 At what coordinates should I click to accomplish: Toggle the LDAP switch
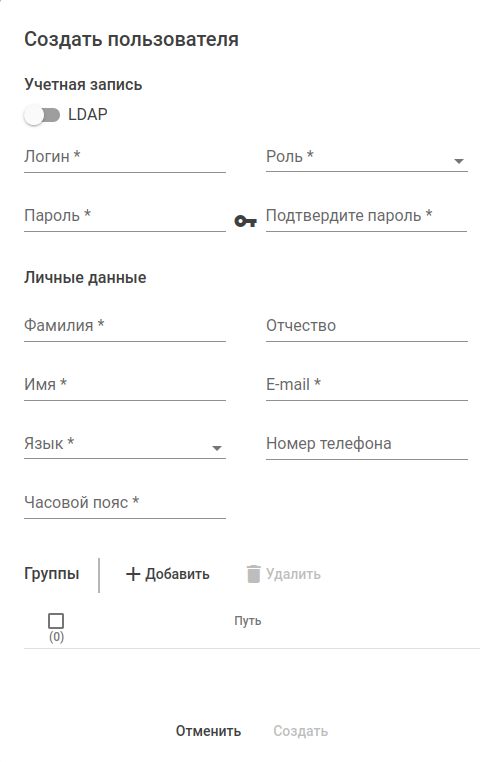pos(42,115)
